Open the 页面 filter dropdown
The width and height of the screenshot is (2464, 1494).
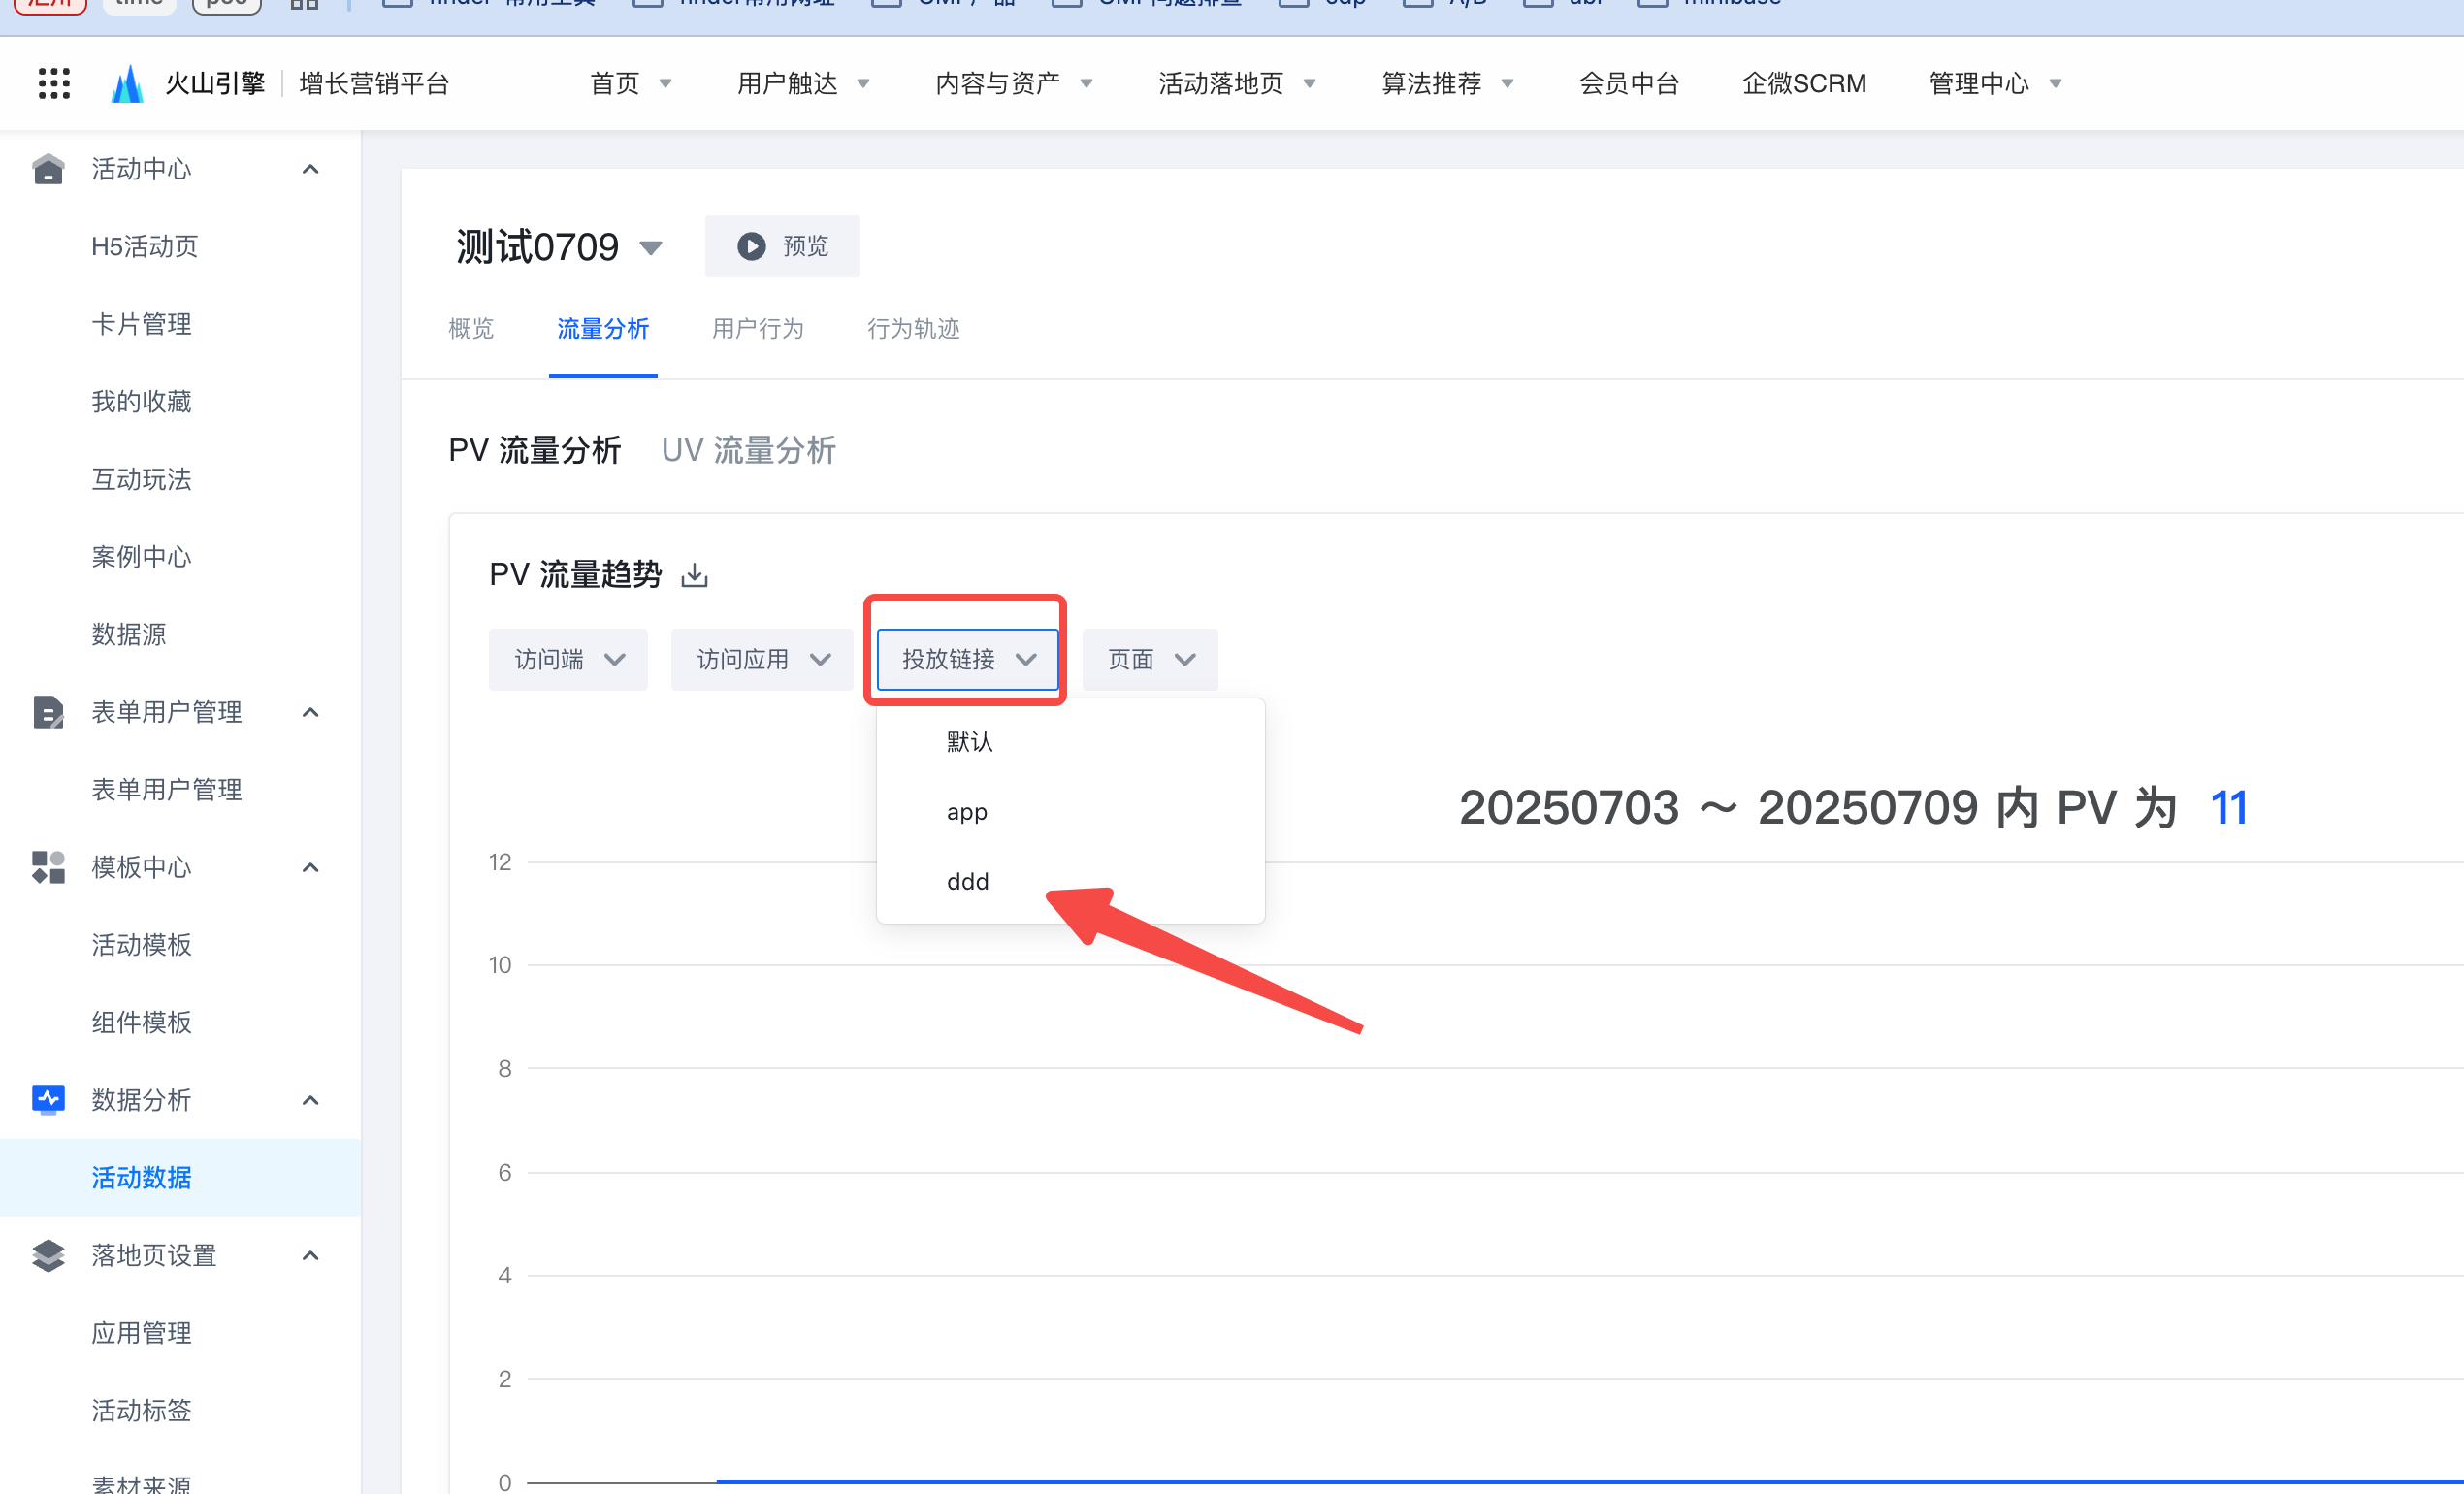click(x=1150, y=660)
